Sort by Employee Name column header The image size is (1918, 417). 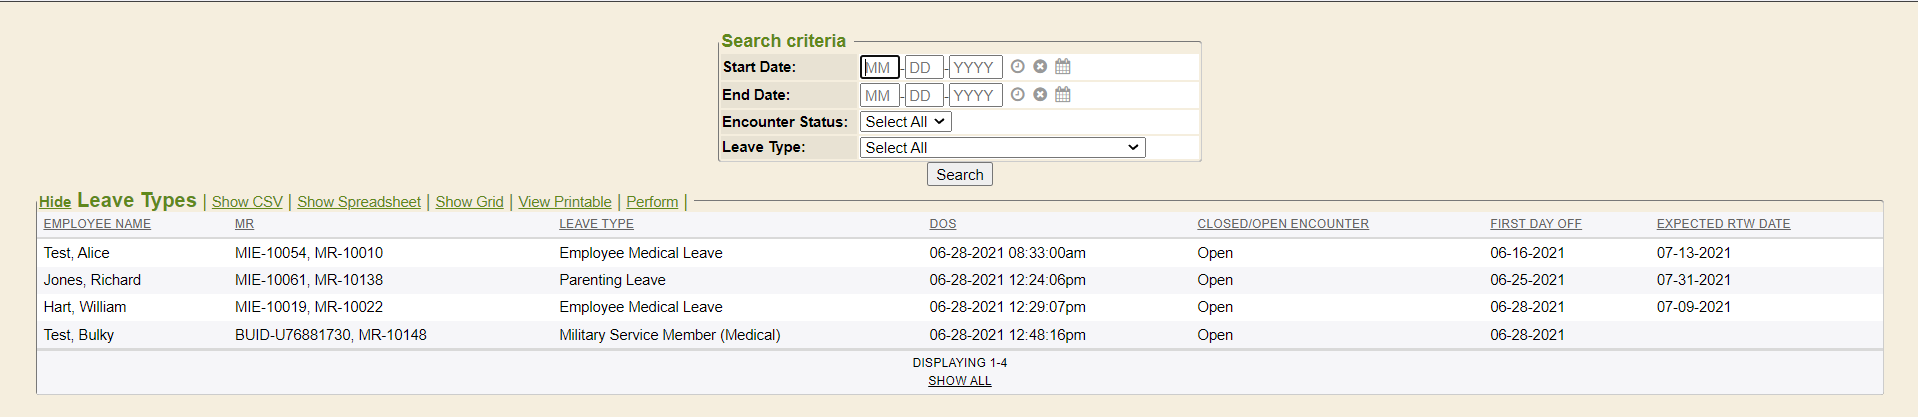click(97, 224)
